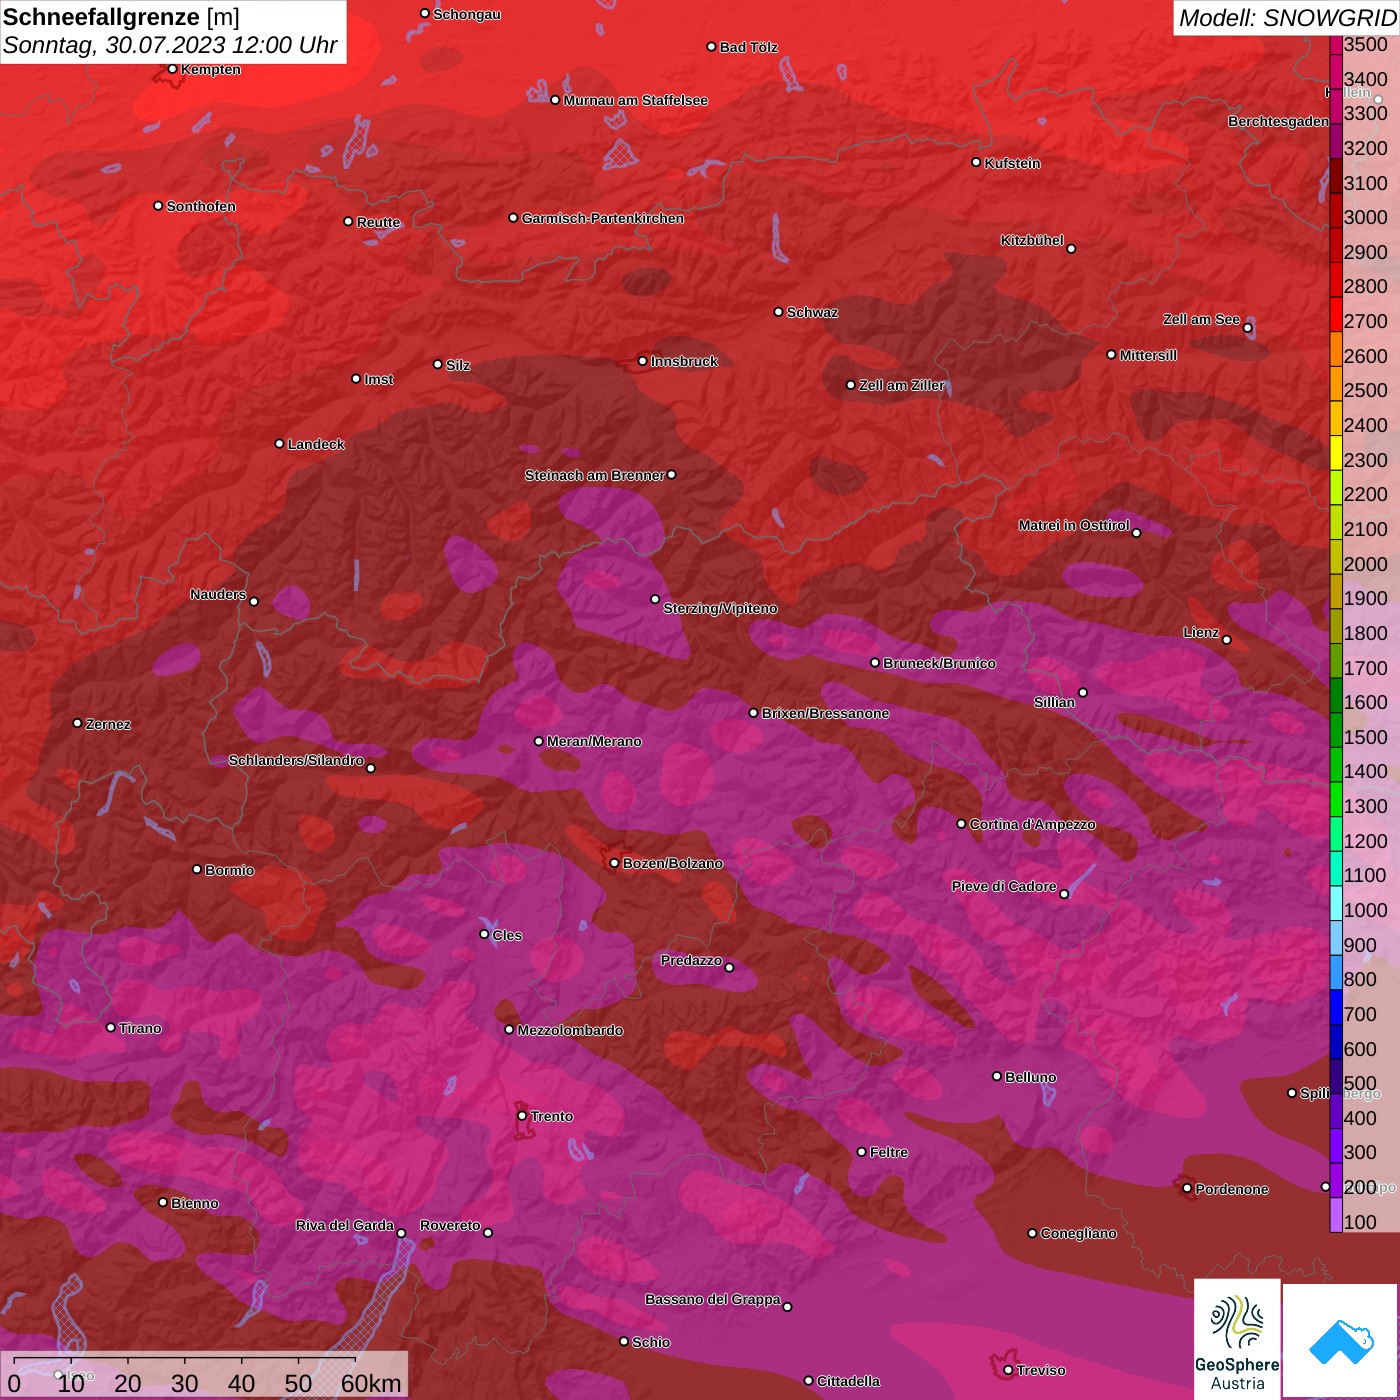
Task: Click the Cles label
Action: coord(507,935)
